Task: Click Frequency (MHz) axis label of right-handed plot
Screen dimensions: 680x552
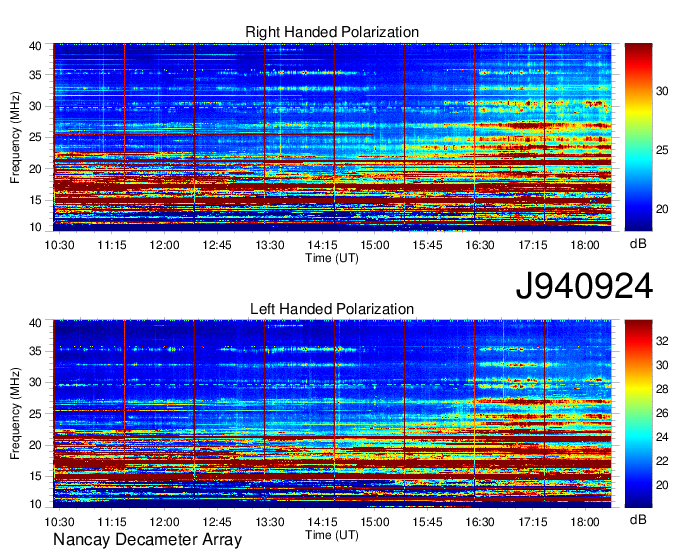Action: point(15,137)
